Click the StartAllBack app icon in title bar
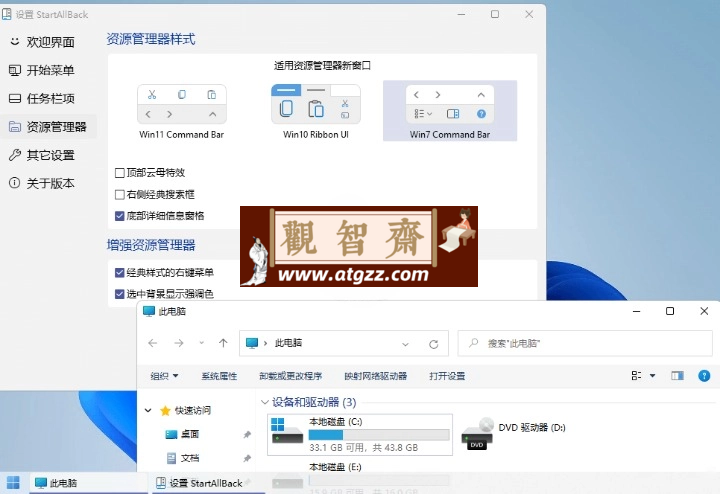This screenshot has width=720, height=494. [x=6, y=14]
